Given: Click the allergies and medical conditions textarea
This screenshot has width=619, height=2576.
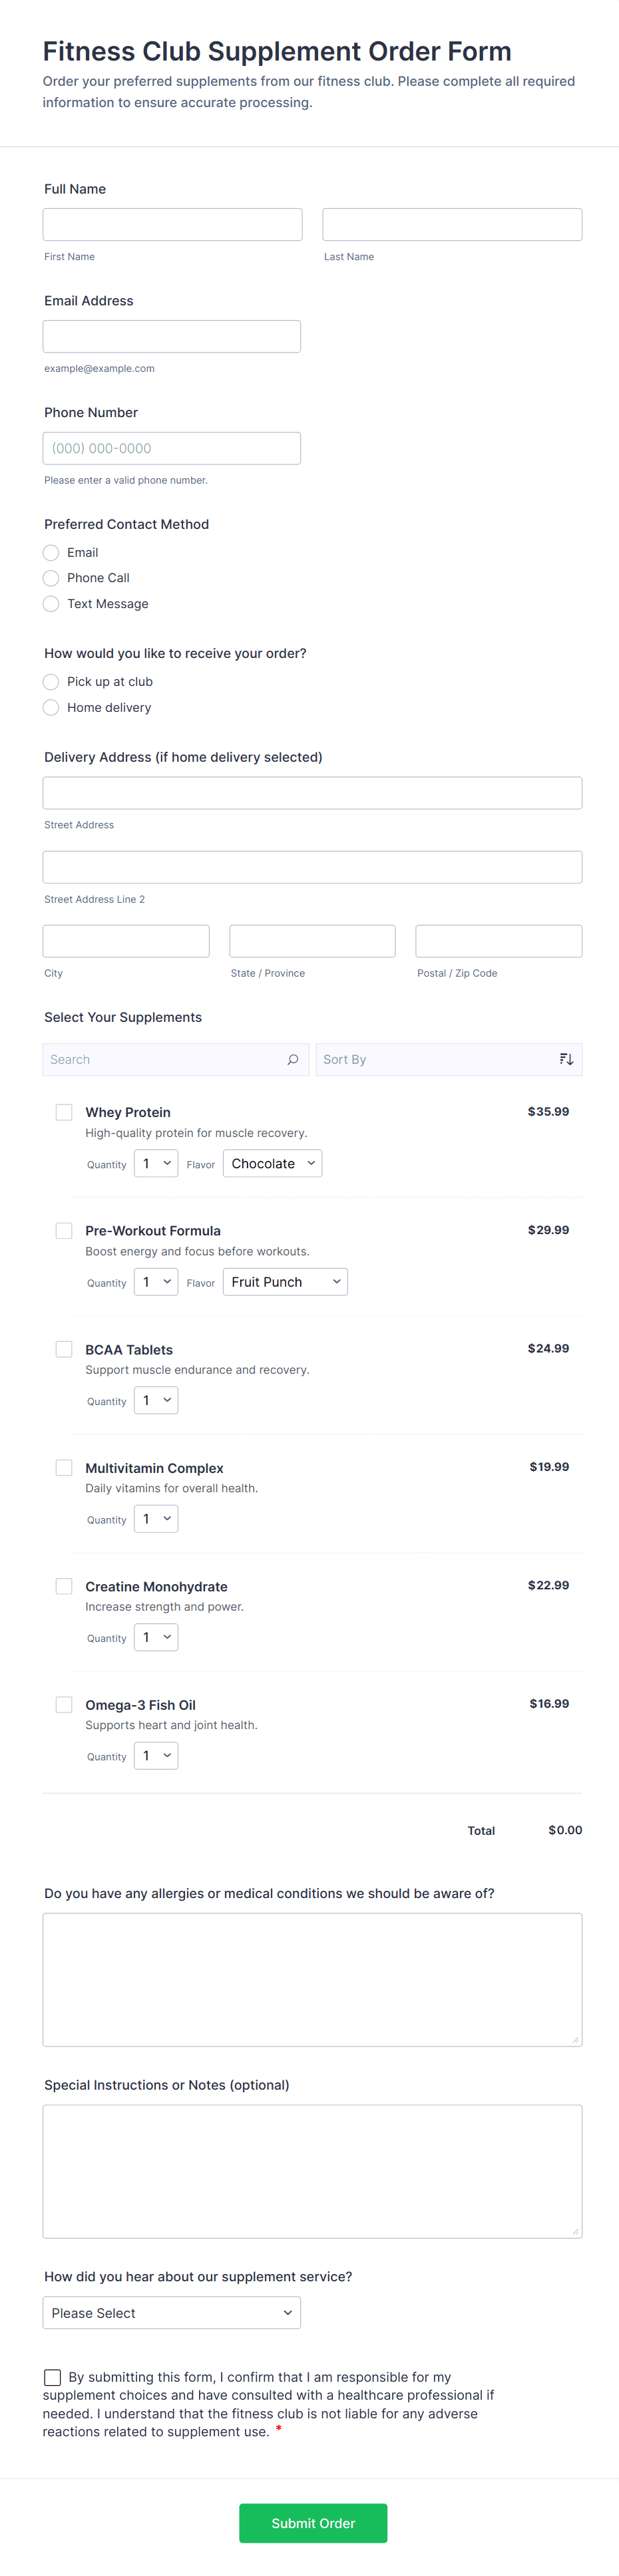Looking at the screenshot, I should [312, 1979].
